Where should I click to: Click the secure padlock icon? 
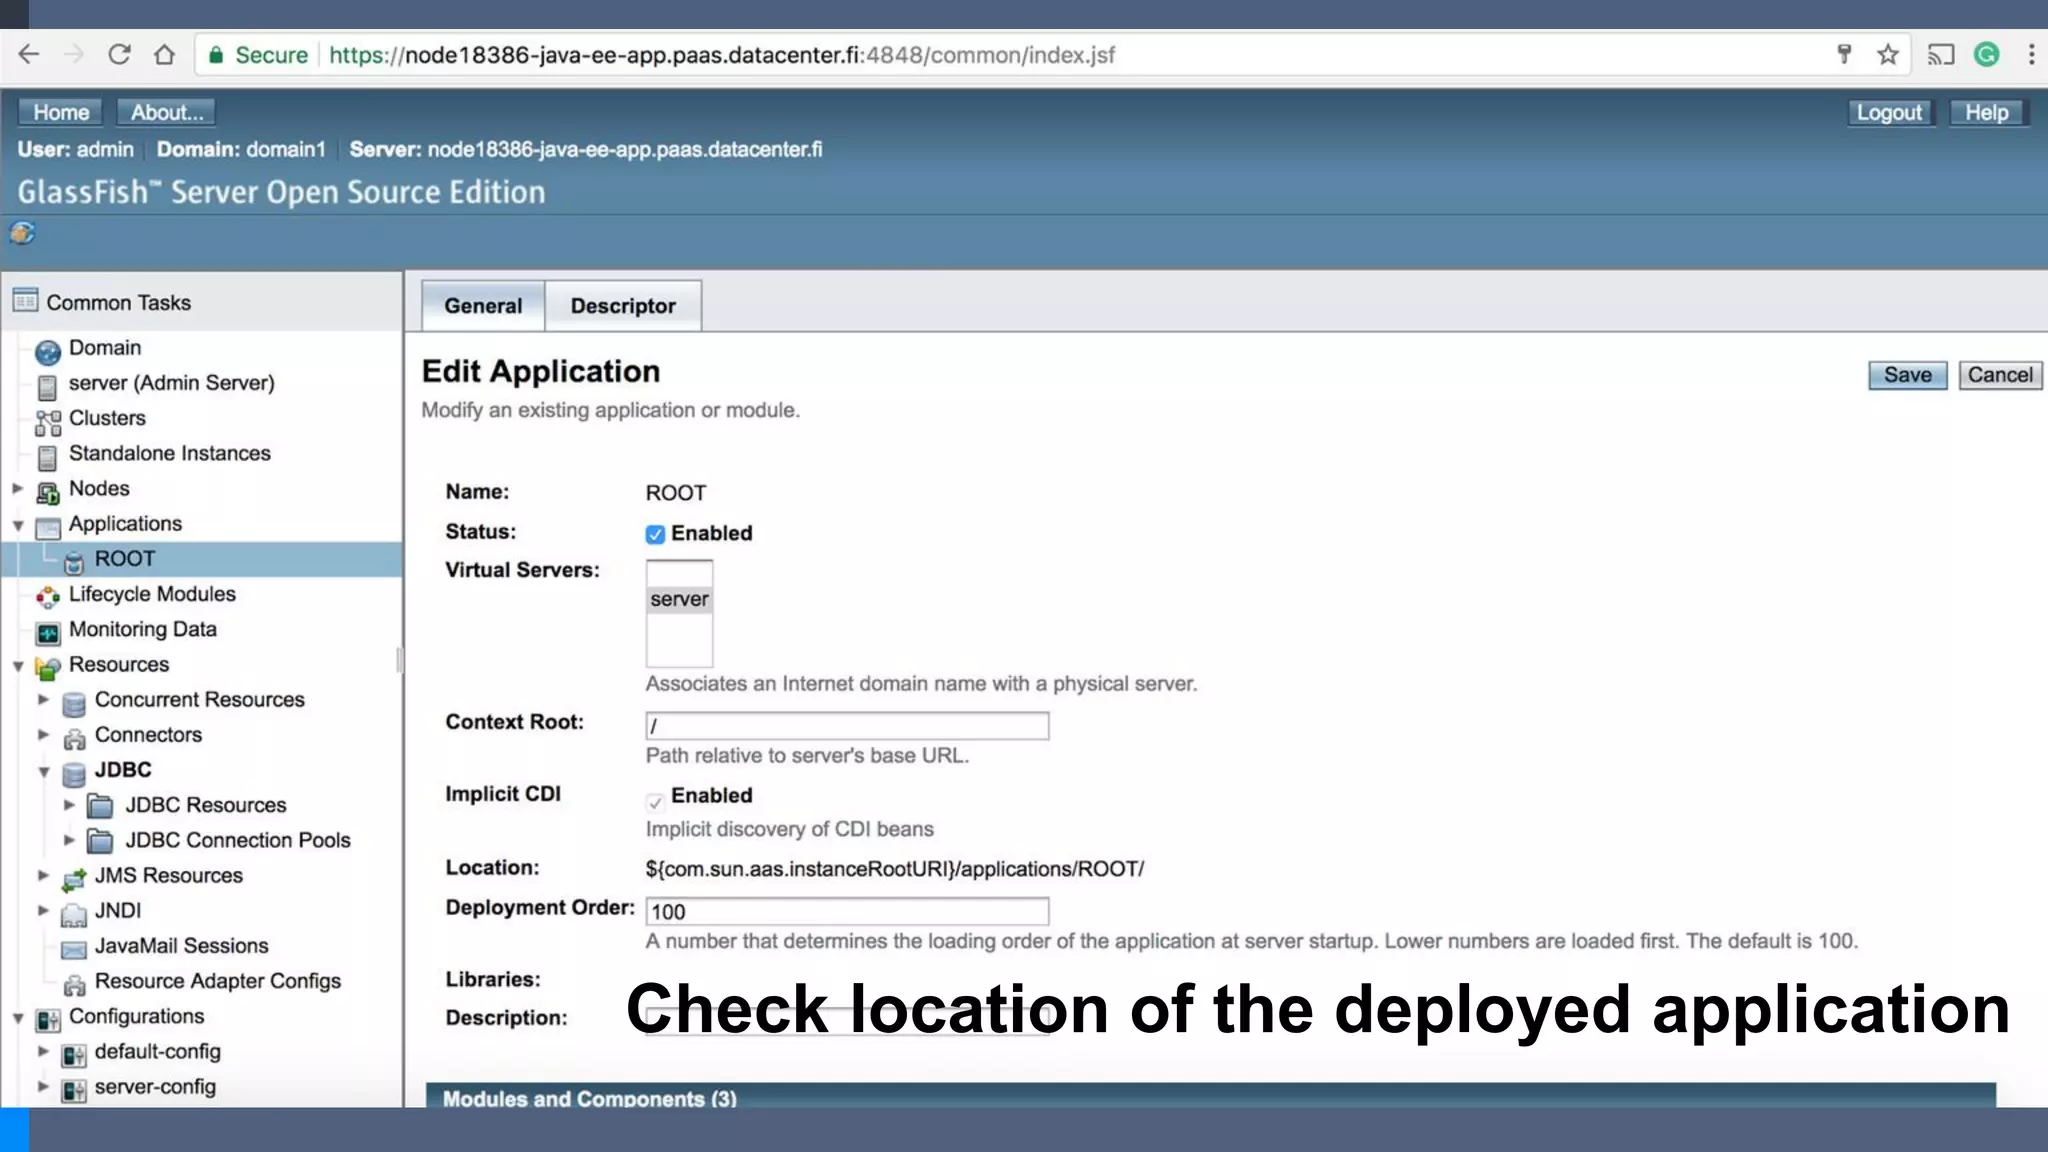[x=215, y=55]
